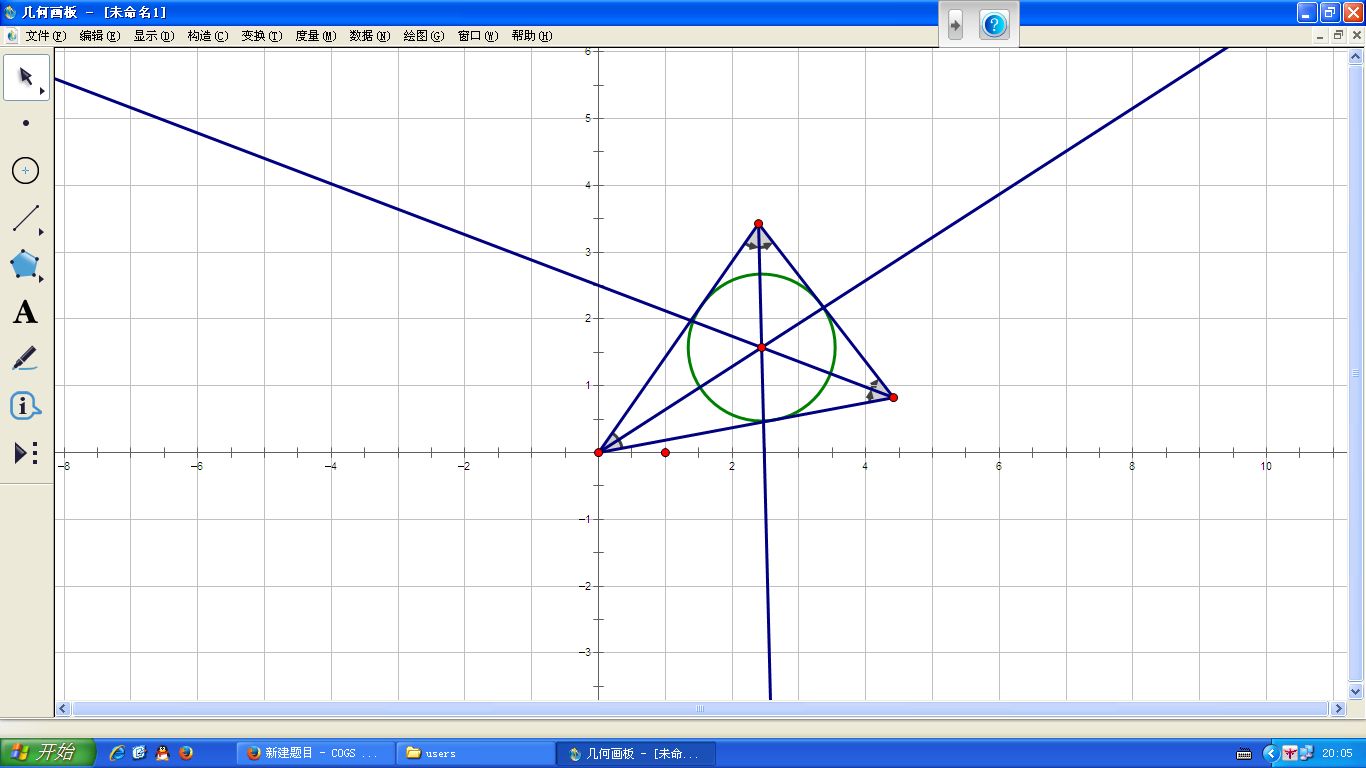This screenshot has height=768, width=1366.
Task: Select the Polygon tool
Action: [25, 265]
